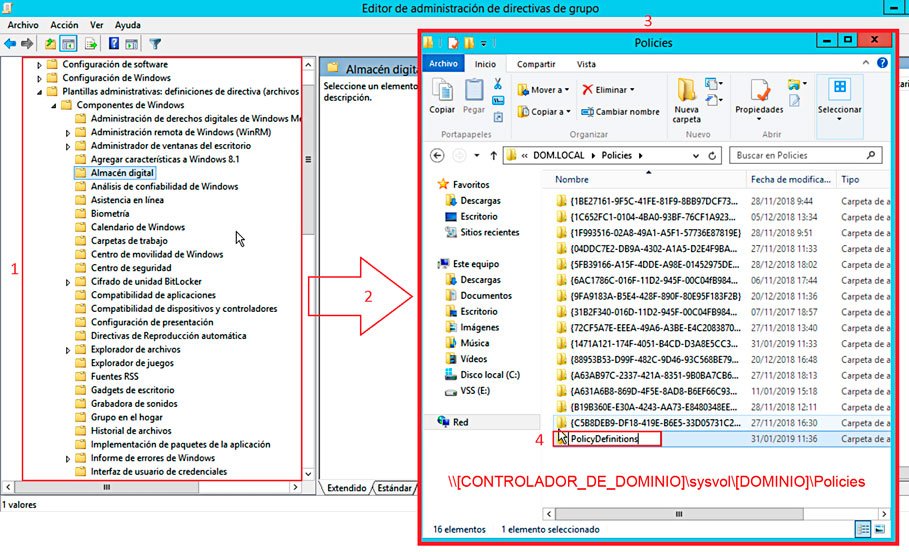Click the Copy path icon in Portapapeles group
The height and width of the screenshot is (552, 909).
497,100
